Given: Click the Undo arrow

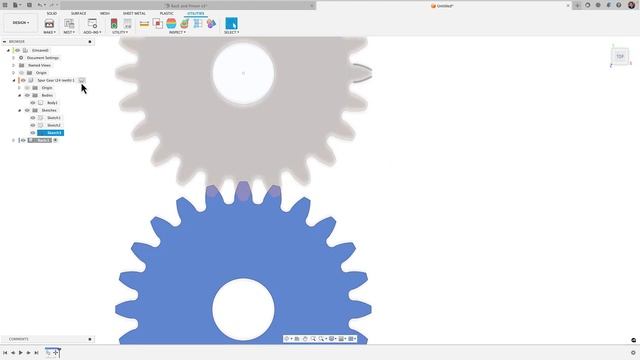Looking at the screenshot, I should click(40, 5).
